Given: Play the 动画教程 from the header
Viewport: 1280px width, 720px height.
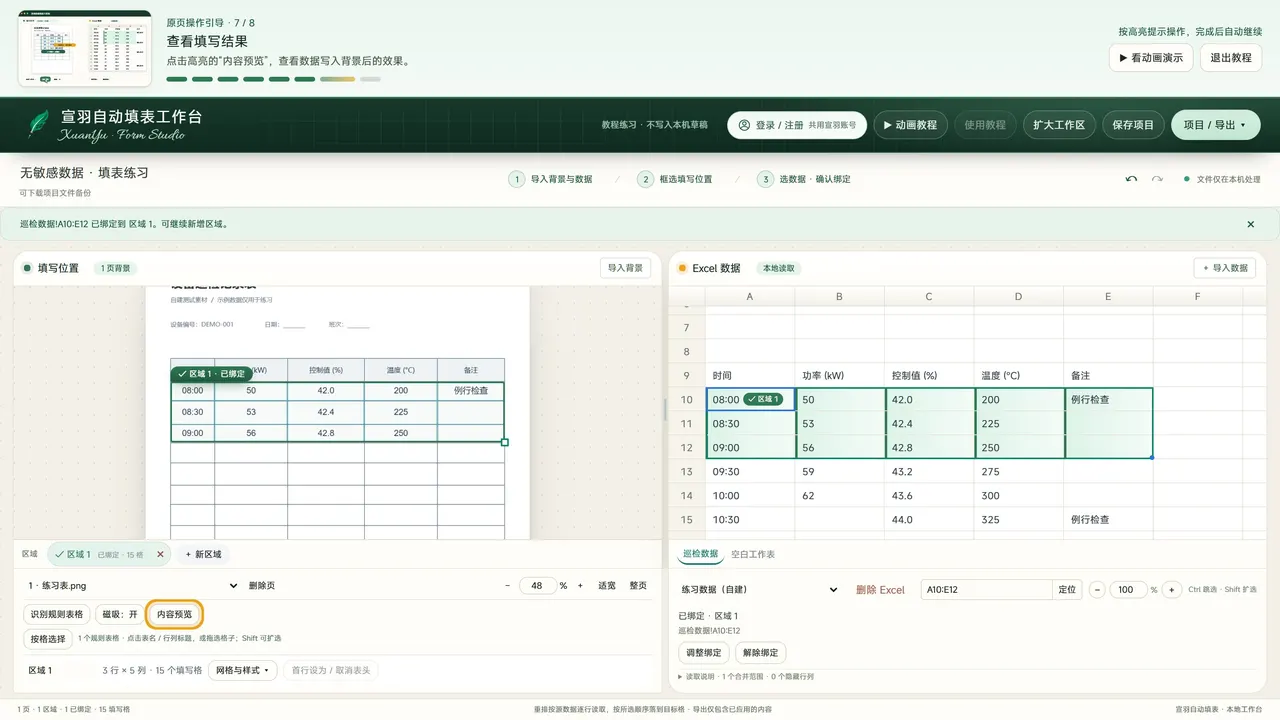Looking at the screenshot, I should click(910, 125).
